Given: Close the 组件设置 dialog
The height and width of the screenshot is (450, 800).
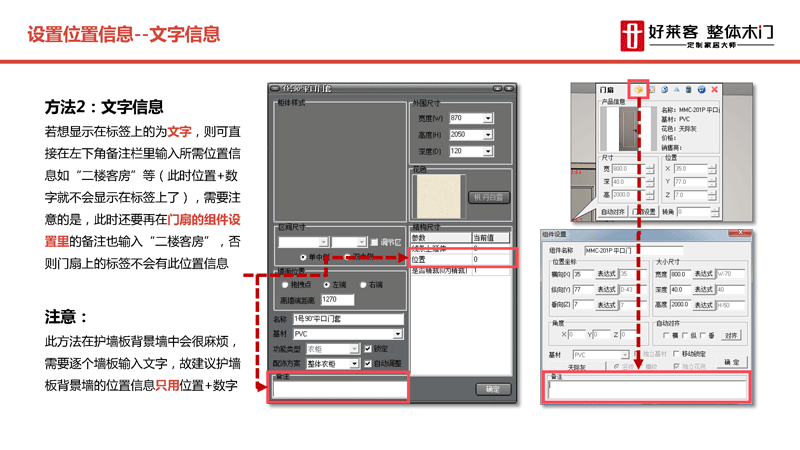Looking at the screenshot, I should click(x=740, y=233).
